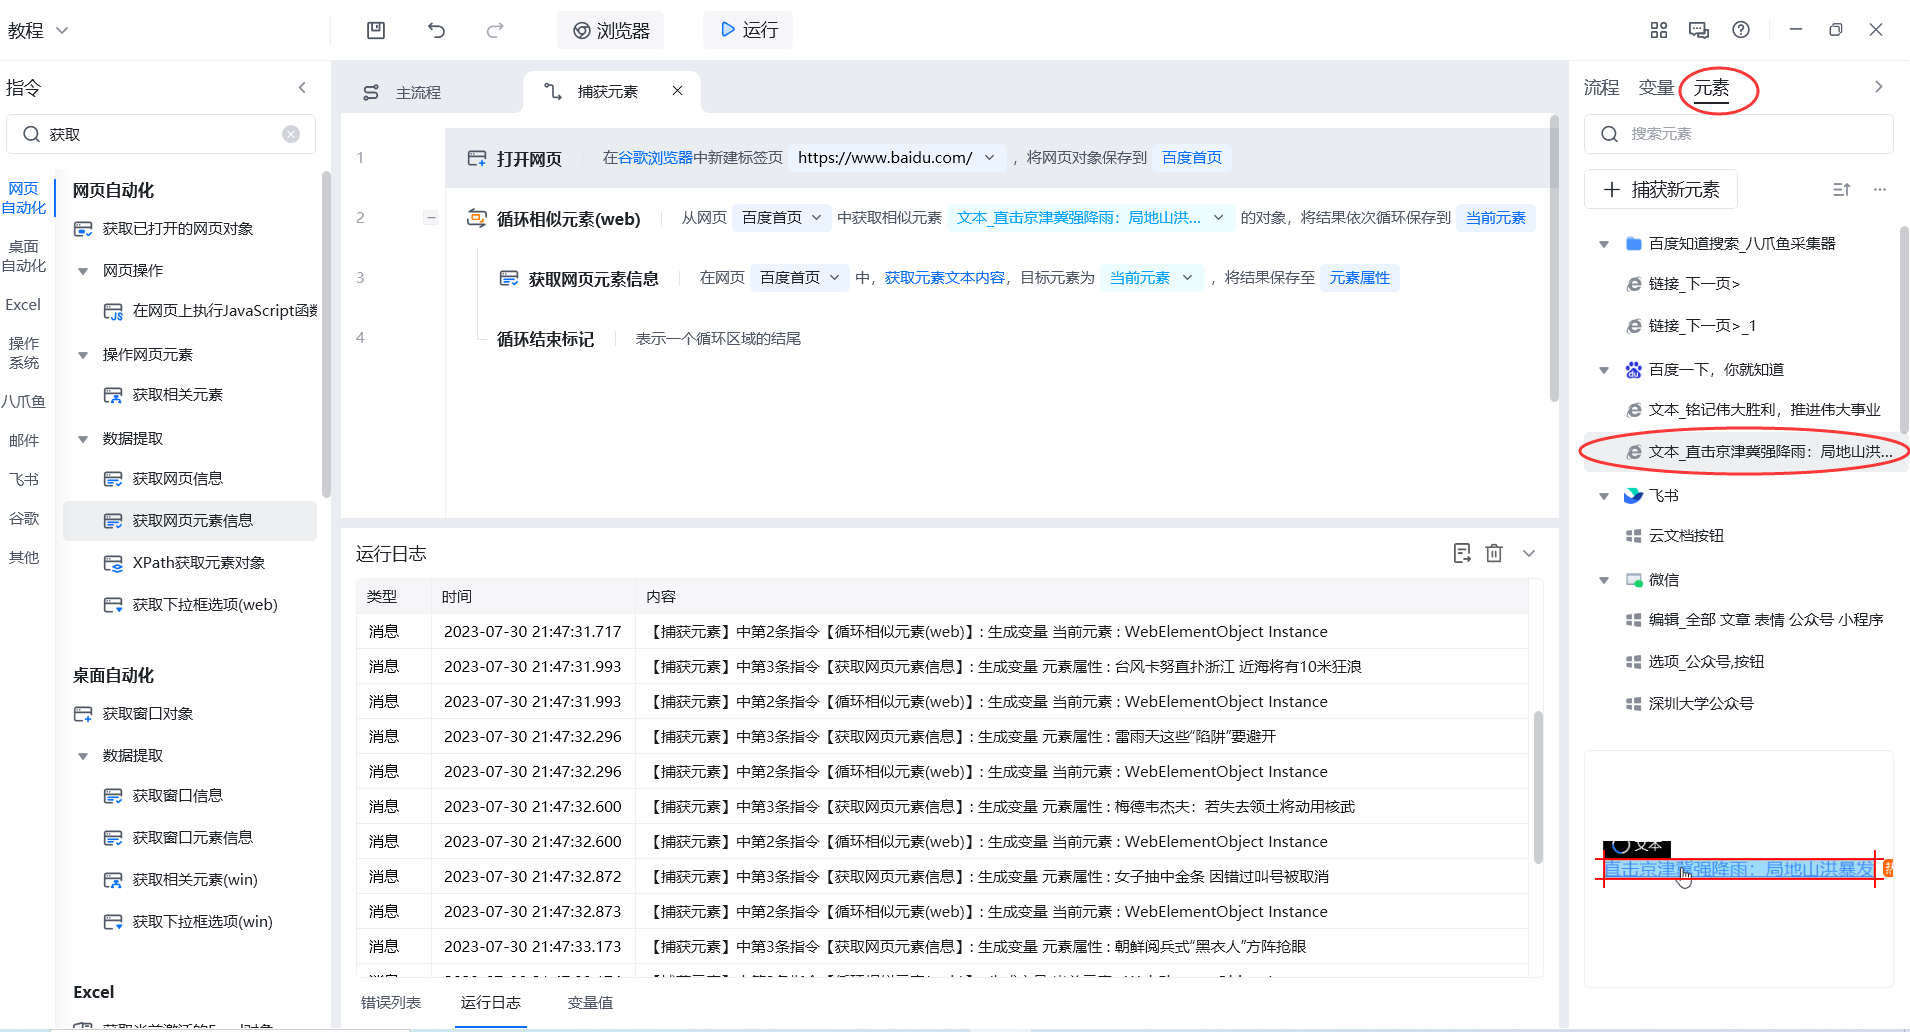Select the 八爪鱼 category in sidebar

pyautogui.click(x=24, y=402)
